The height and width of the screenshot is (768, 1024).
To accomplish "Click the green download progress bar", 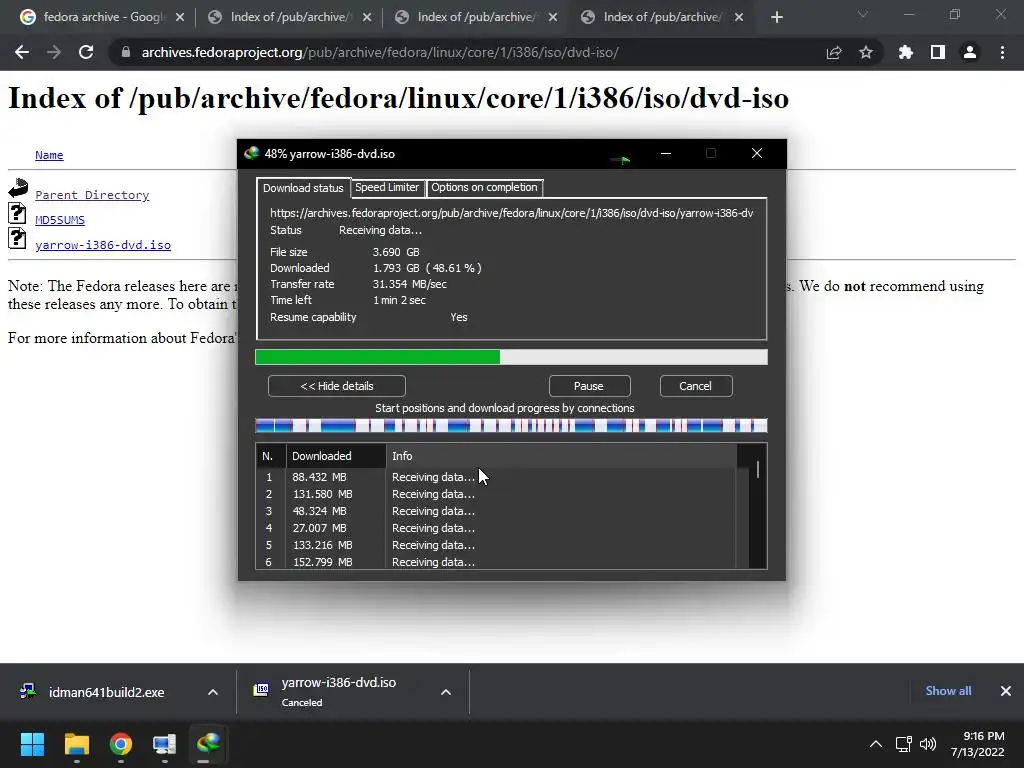I will coord(511,357).
